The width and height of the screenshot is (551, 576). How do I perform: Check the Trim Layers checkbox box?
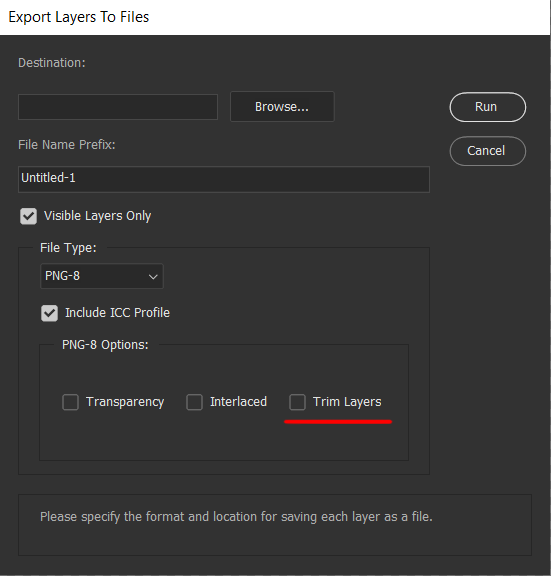click(x=298, y=402)
